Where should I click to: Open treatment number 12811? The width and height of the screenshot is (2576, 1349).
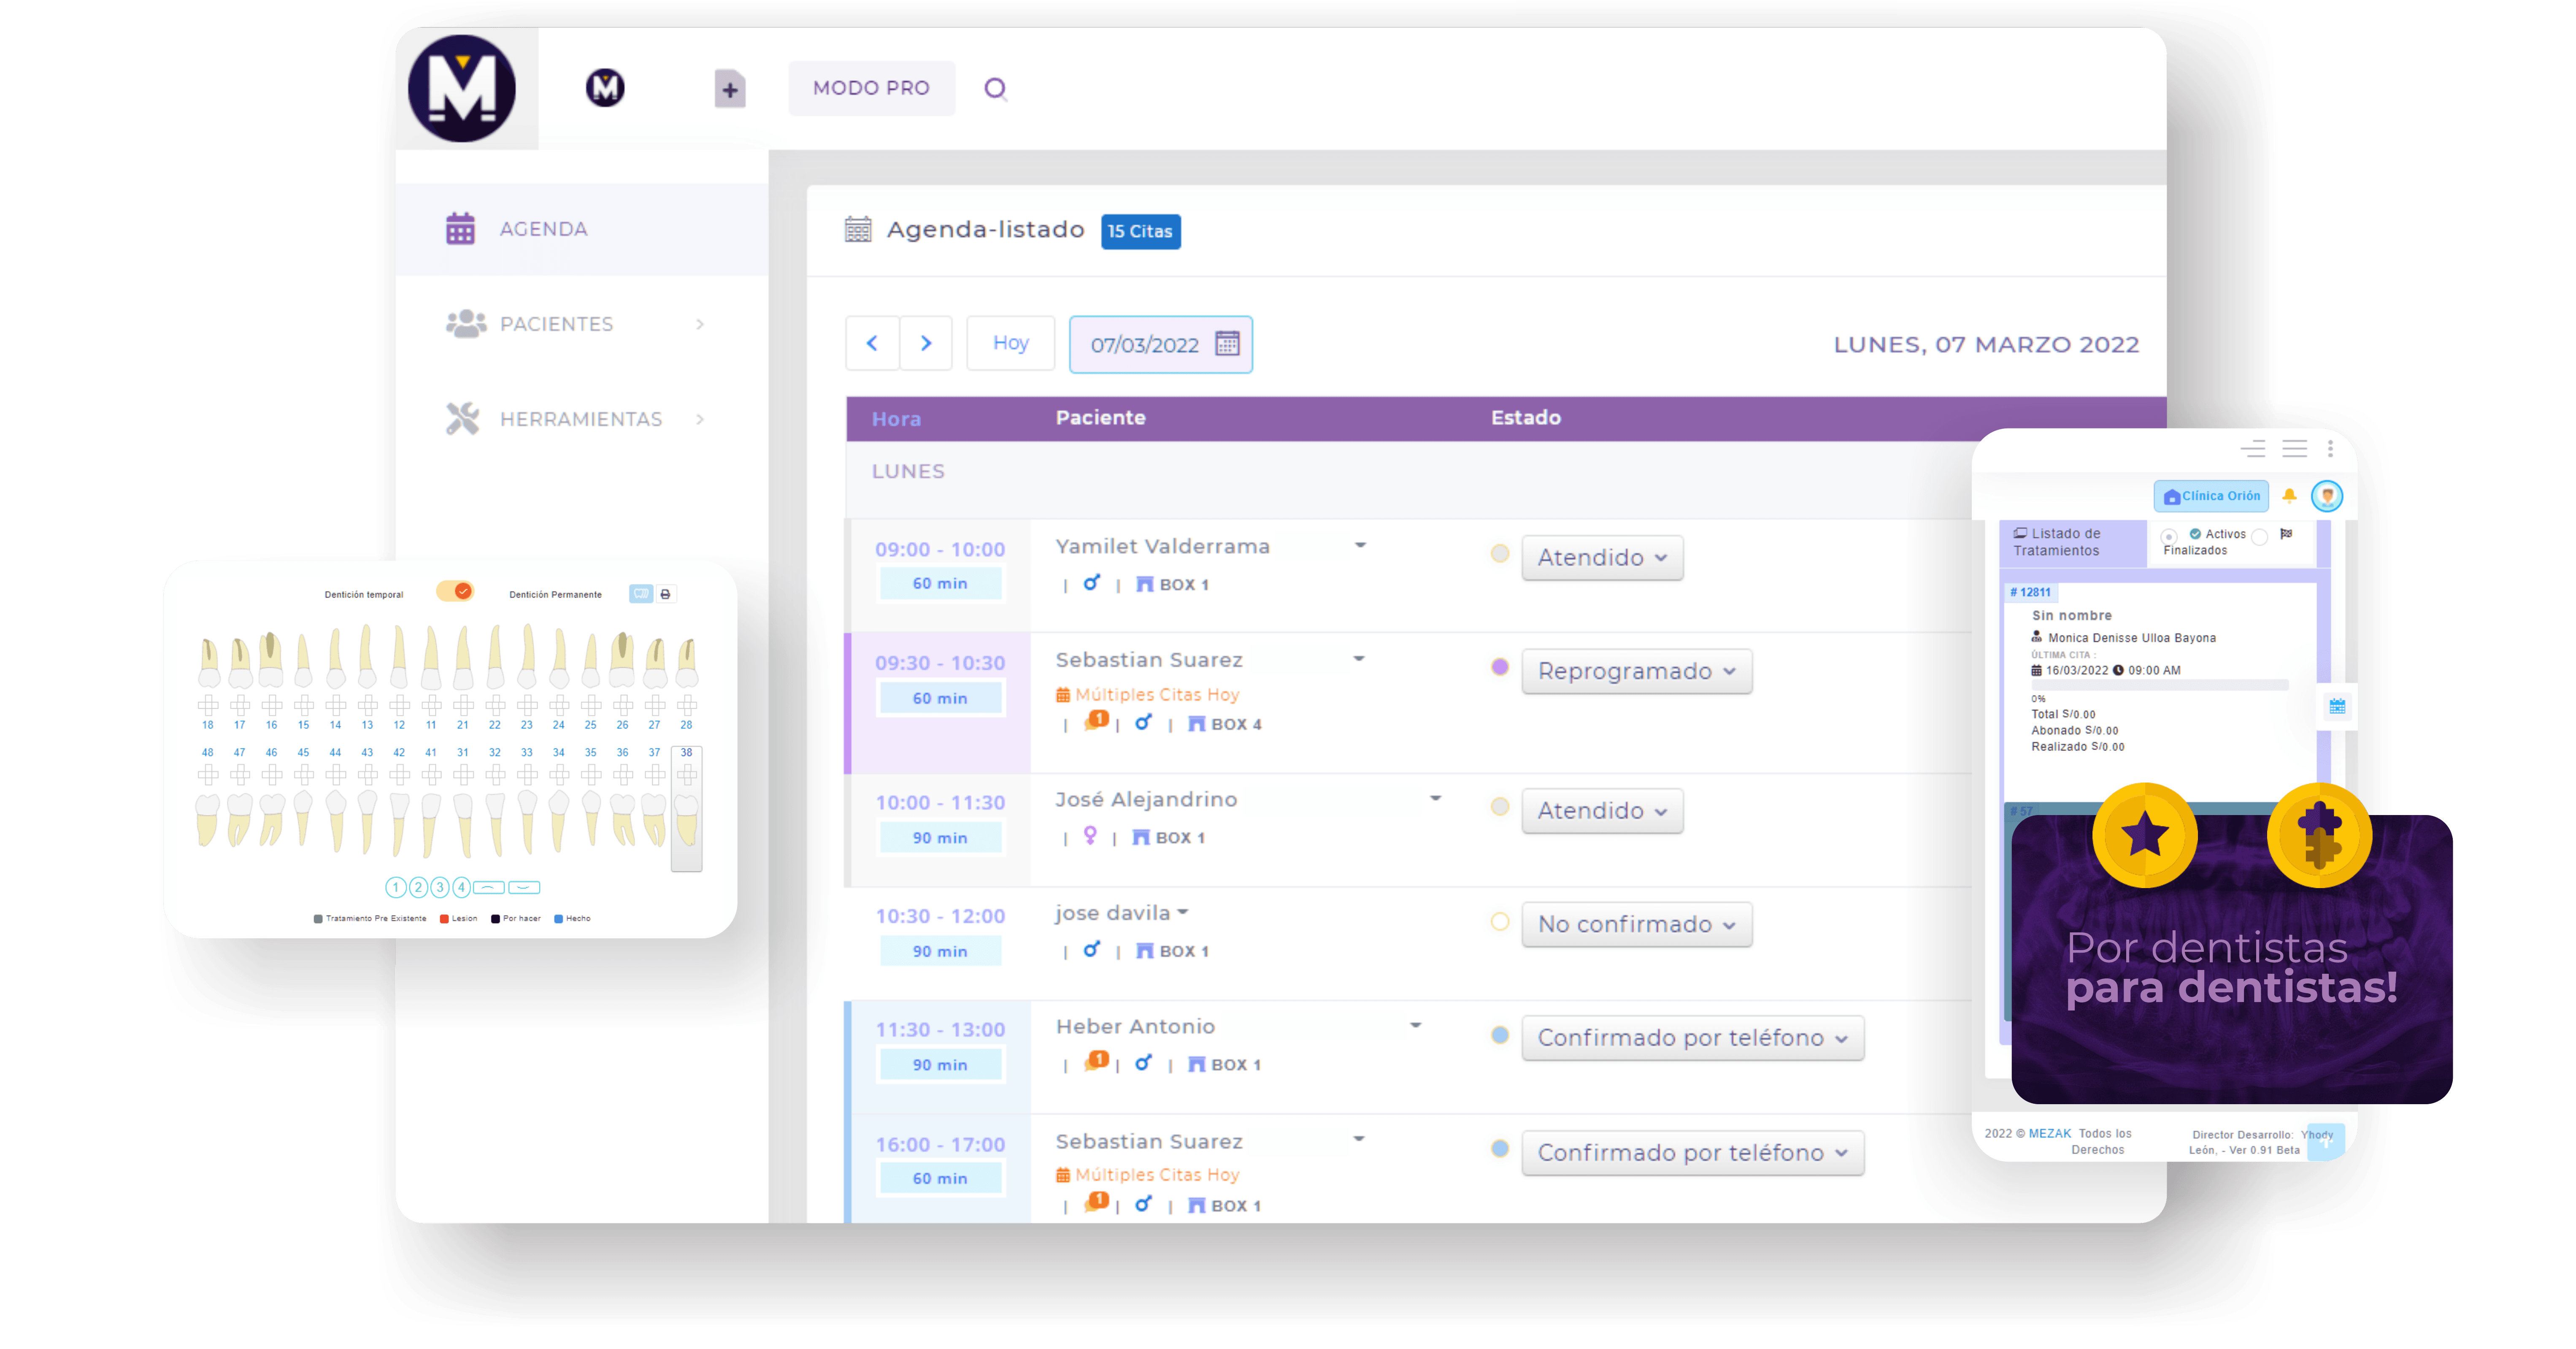(x=2030, y=592)
